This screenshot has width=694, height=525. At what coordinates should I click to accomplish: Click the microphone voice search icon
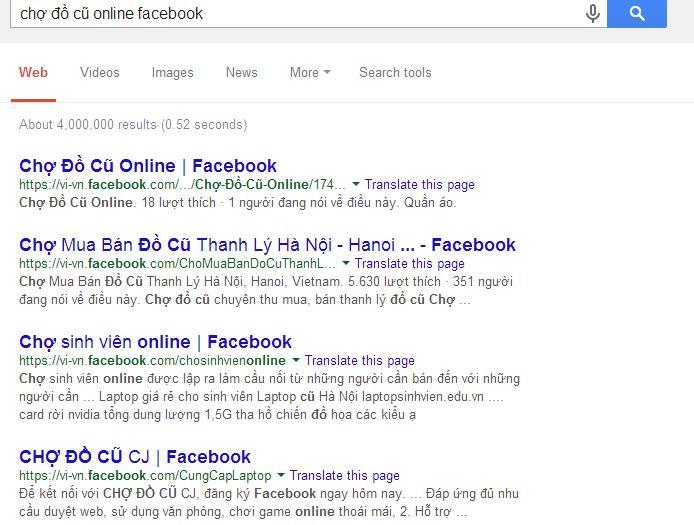point(592,13)
